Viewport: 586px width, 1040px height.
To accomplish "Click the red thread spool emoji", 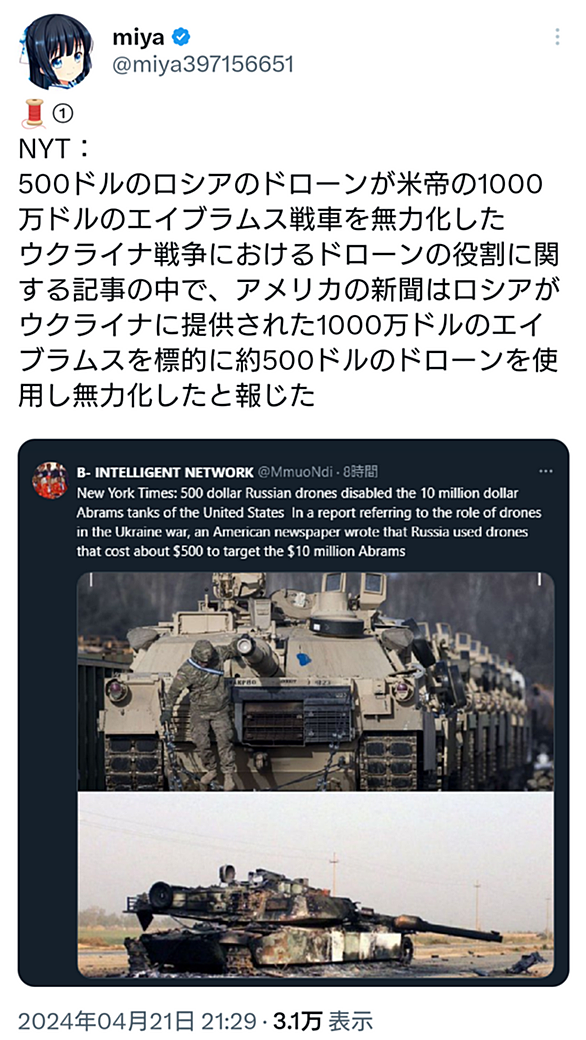I will coord(34,113).
